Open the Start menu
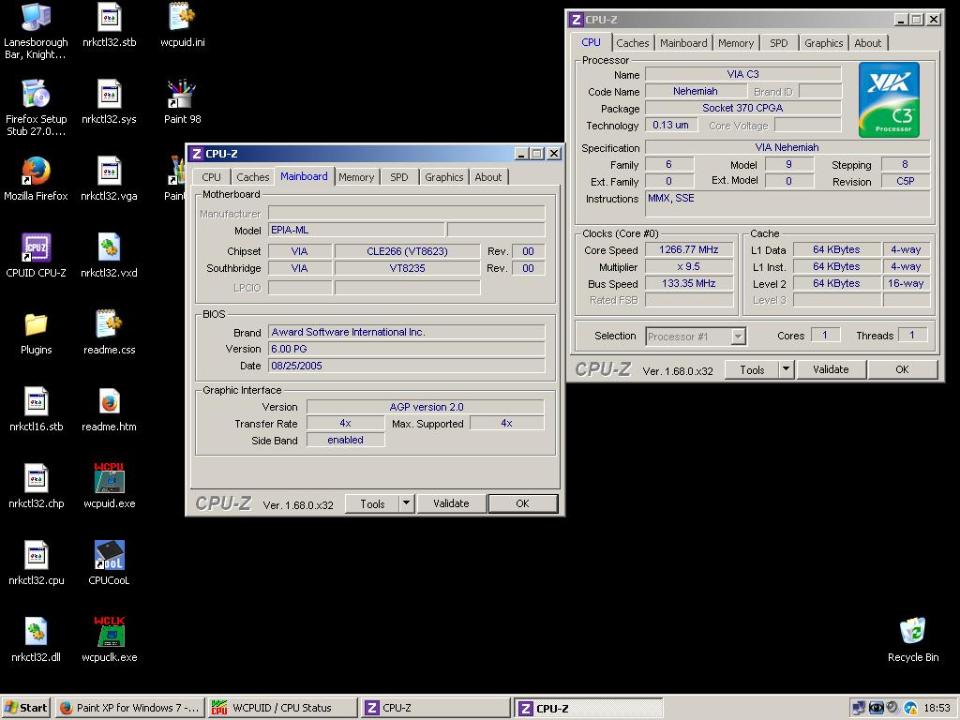960x720 pixels. tap(26, 708)
